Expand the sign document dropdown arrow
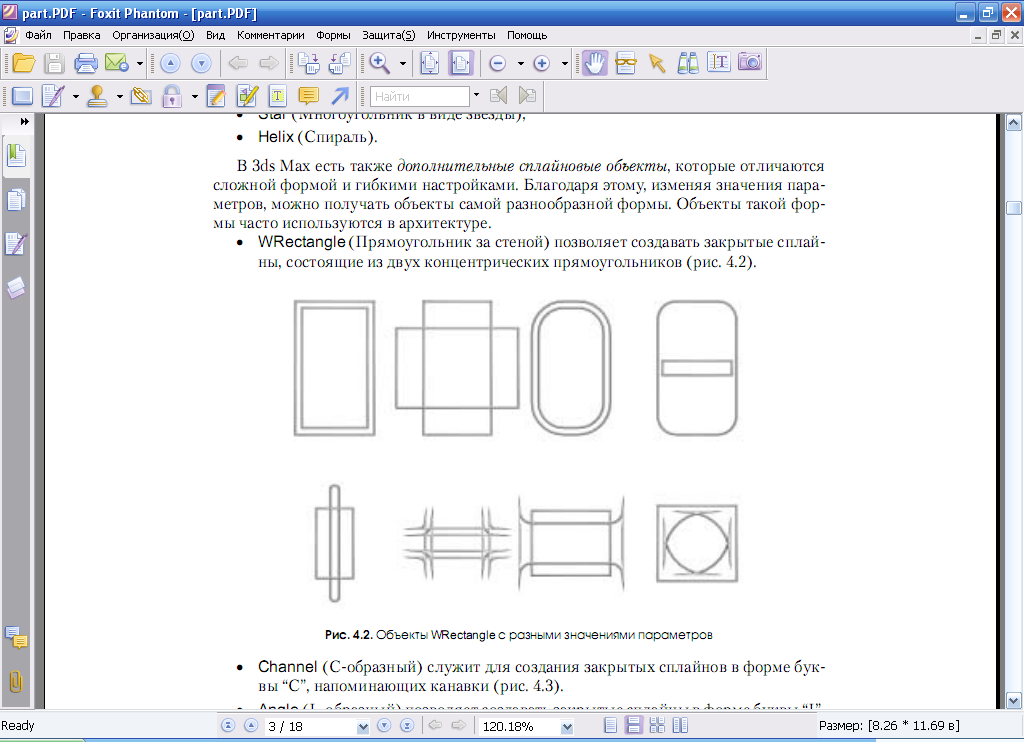Viewport: 1024px width, 742px height. (76, 97)
